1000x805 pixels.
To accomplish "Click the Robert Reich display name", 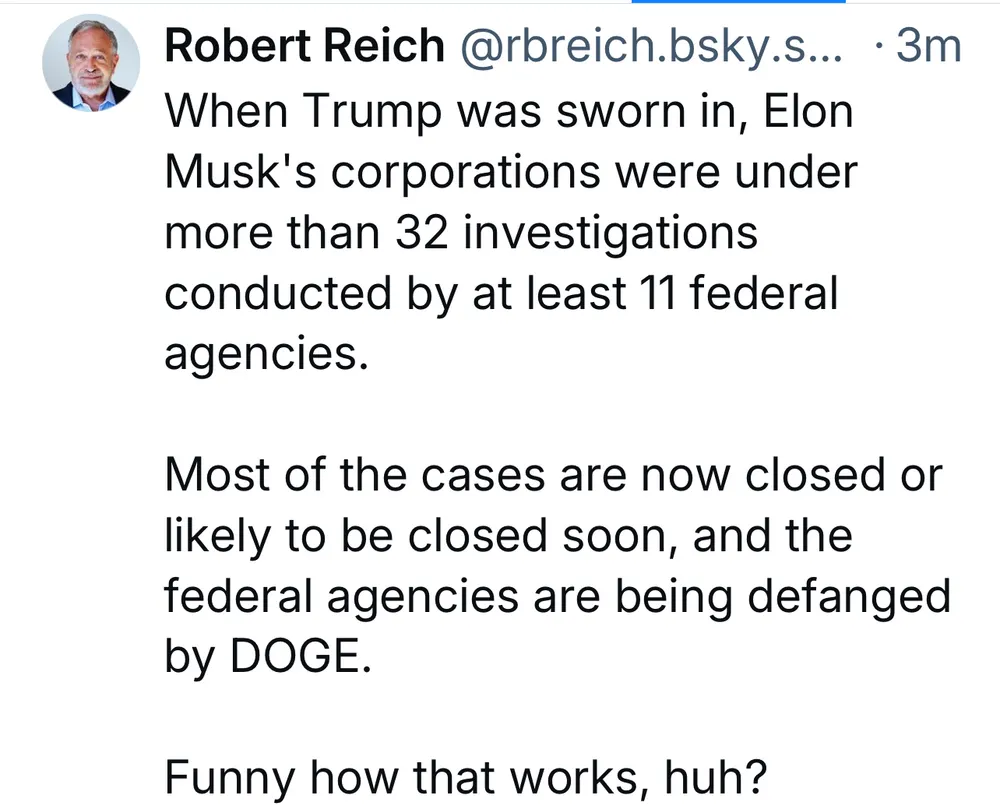I will coord(304,46).
